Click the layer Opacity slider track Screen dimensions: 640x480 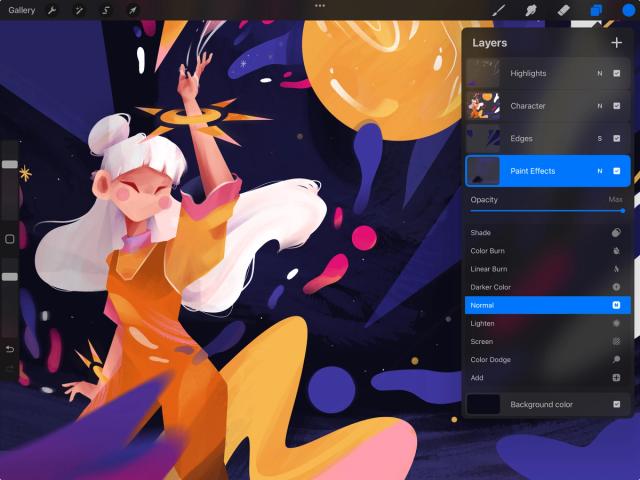point(547,211)
